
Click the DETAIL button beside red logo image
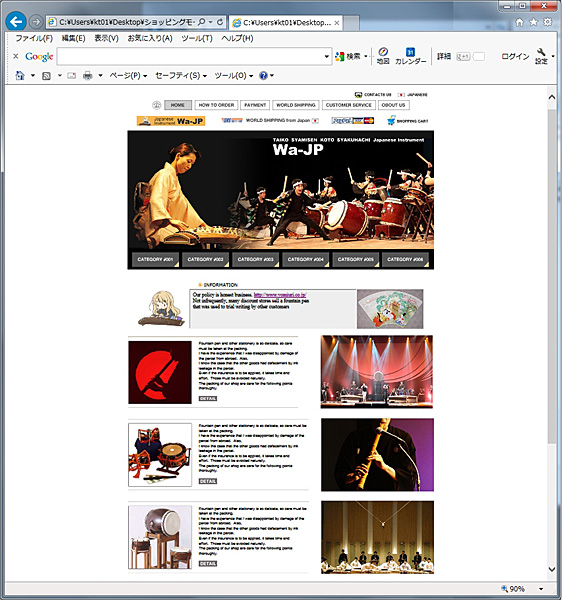click(208, 398)
